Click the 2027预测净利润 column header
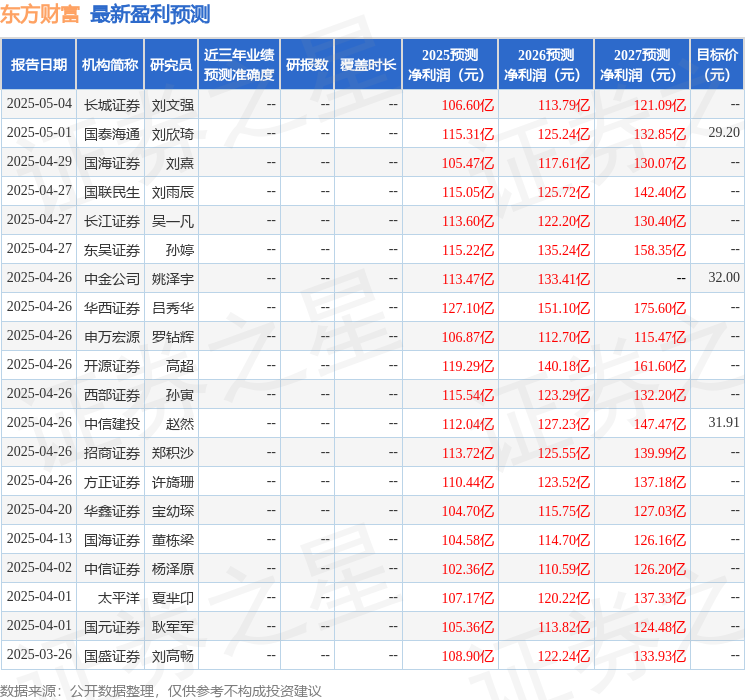Image resolution: width=745 pixels, height=700 pixels. [x=642, y=65]
